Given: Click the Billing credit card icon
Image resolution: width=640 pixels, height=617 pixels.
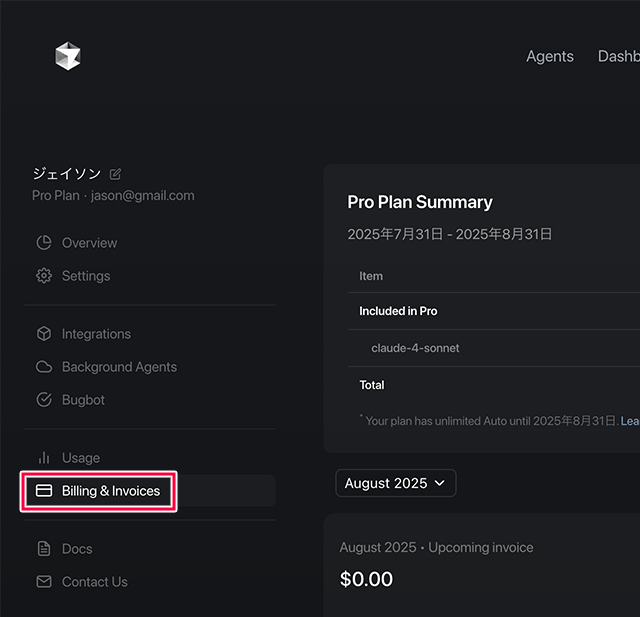Looking at the screenshot, I should pyautogui.click(x=44, y=491).
